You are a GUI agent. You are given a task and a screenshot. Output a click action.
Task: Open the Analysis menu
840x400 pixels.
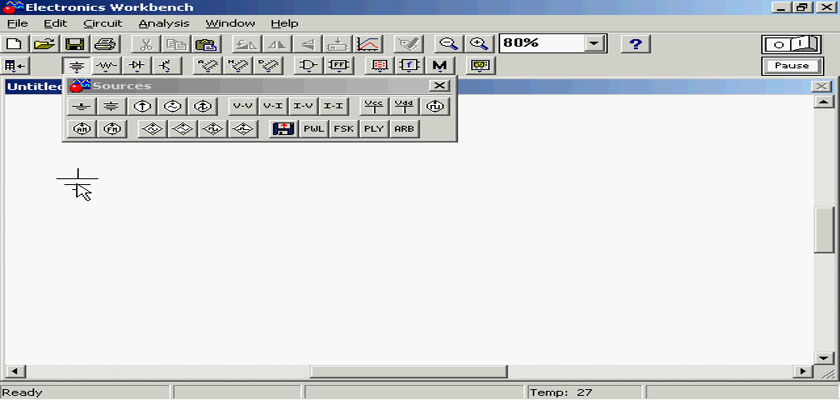click(x=164, y=24)
